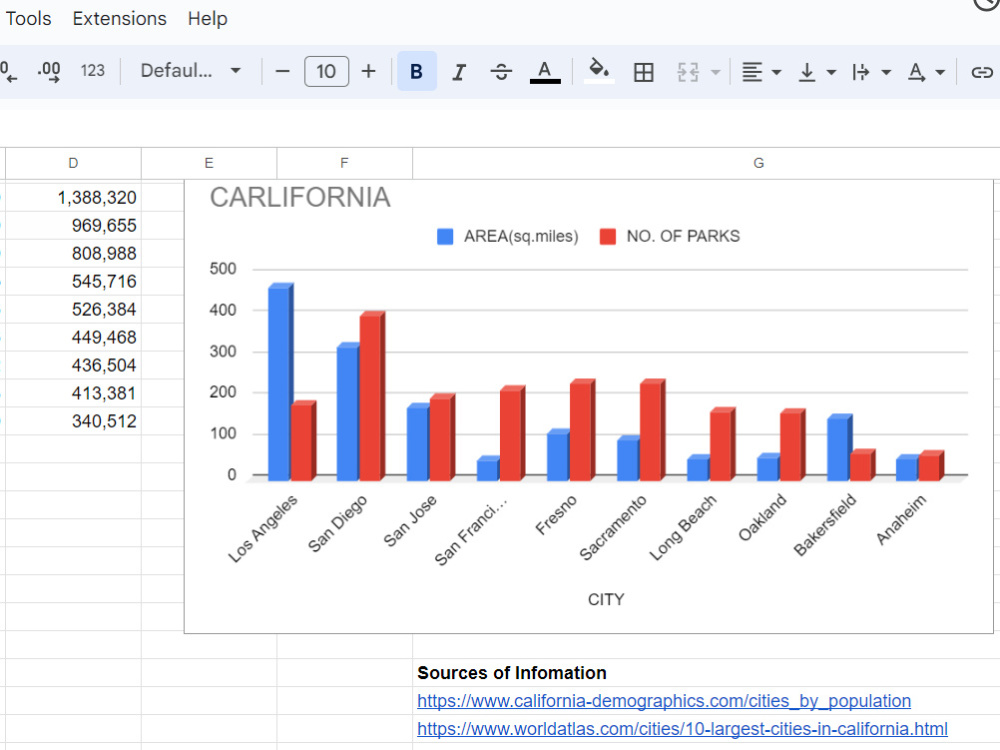
Task: Decrease font size with minus button
Action: [283, 71]
